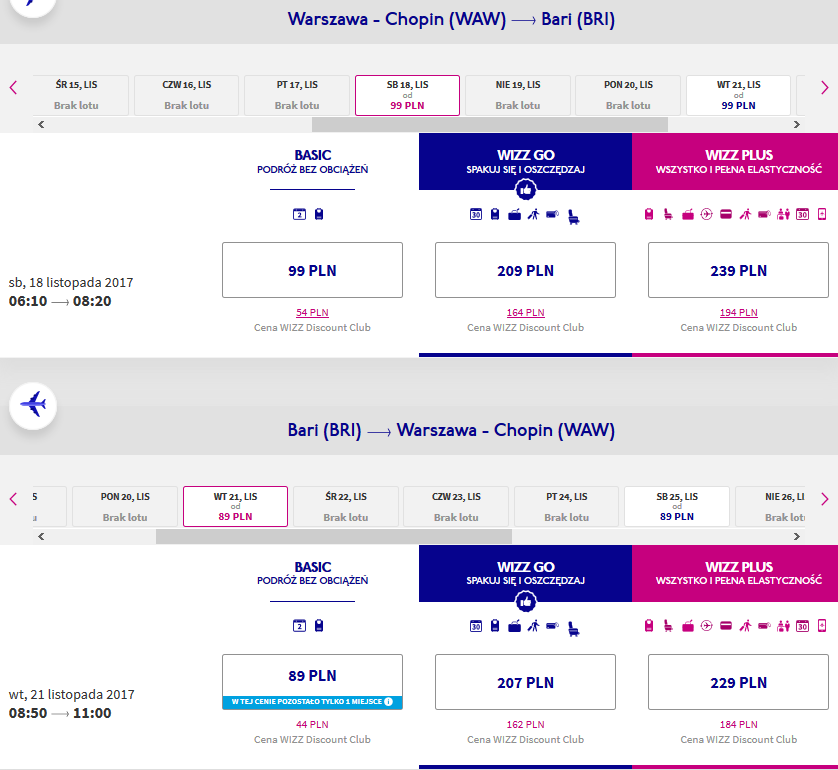Show earlier return dates with the pink left chevron
The width and height of the screenshot is (838, 770).
tap(13, 500)
